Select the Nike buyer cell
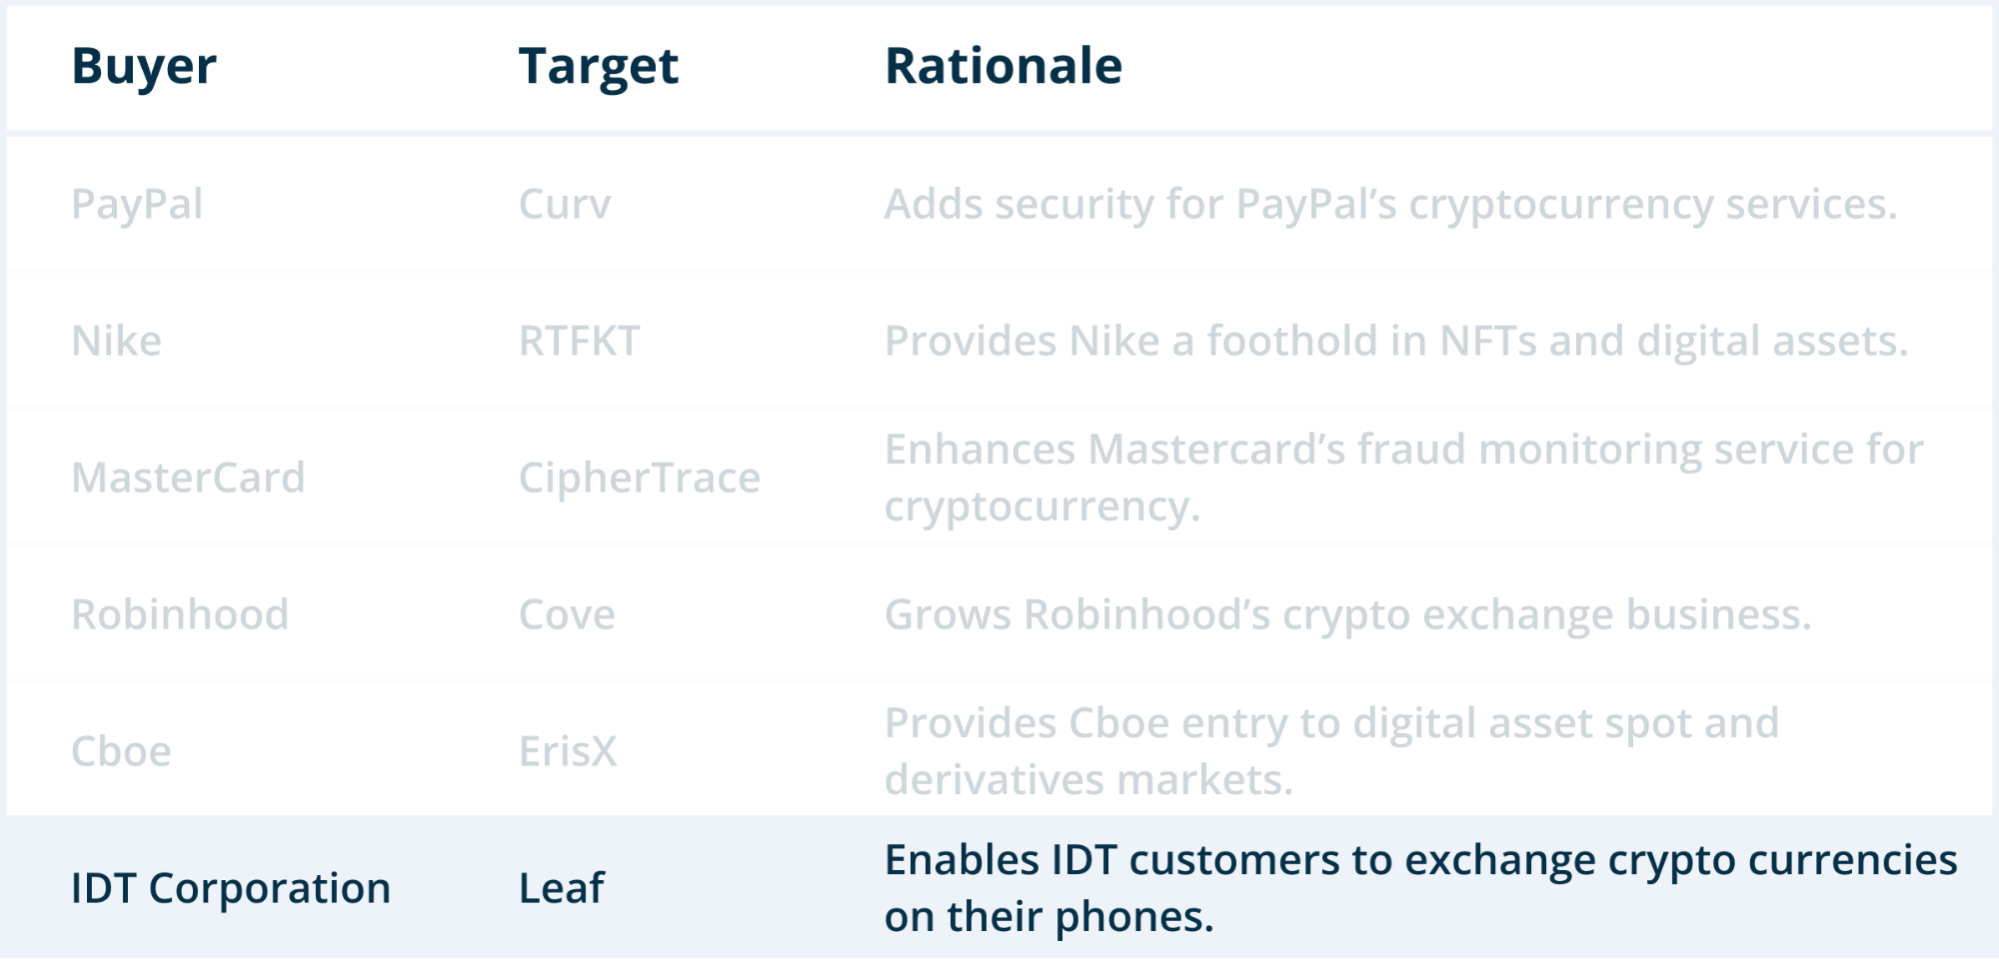Screen dimensions: 1999x959 pos(116,341)
